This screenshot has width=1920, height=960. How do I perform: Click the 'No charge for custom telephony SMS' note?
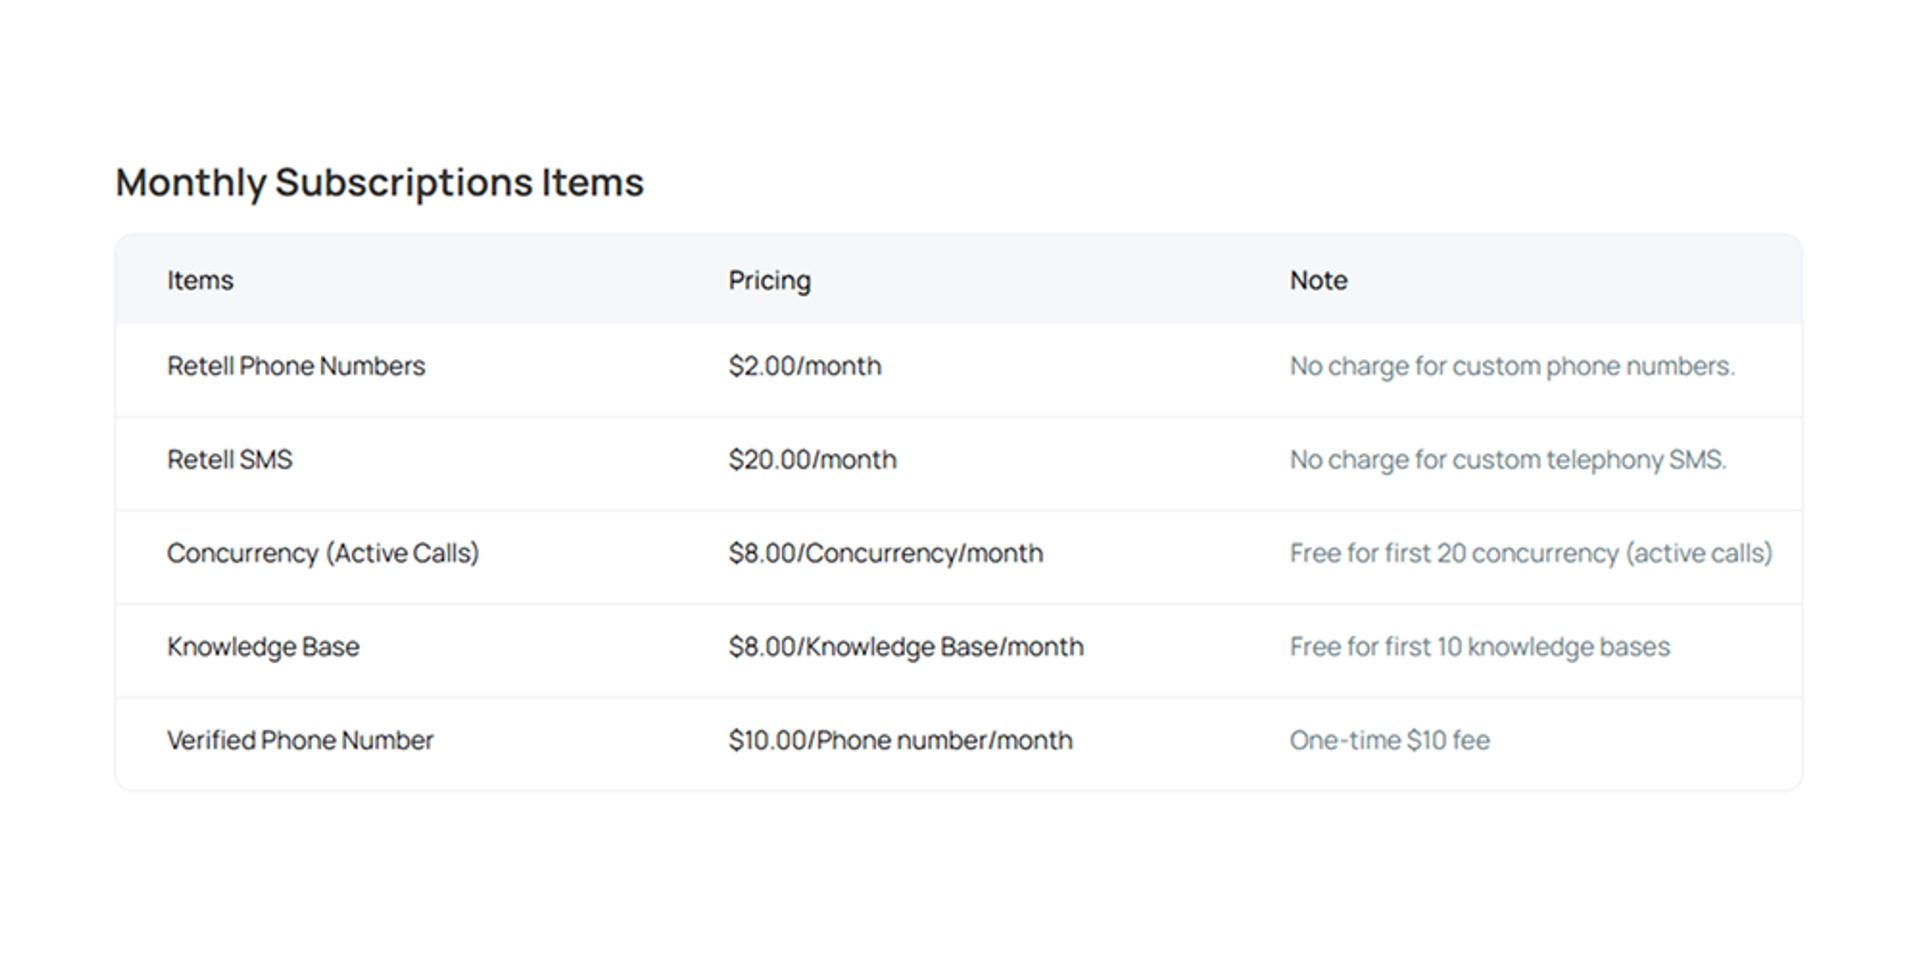(1508, 460)
